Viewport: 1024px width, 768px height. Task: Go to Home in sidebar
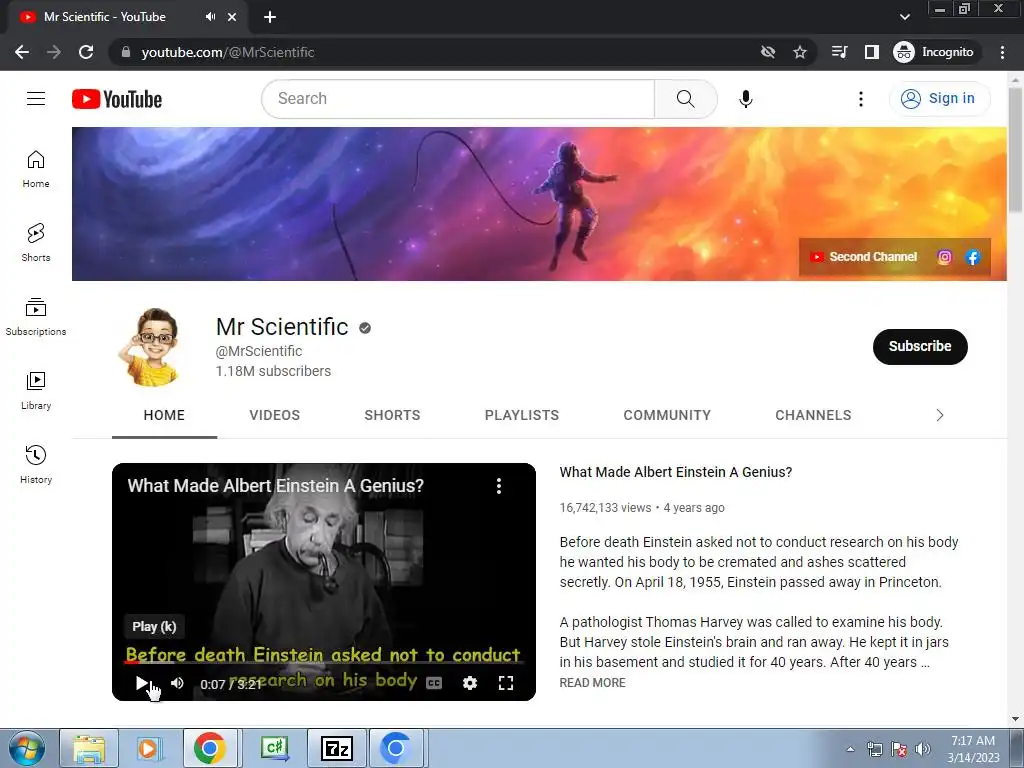pos(36,169)
